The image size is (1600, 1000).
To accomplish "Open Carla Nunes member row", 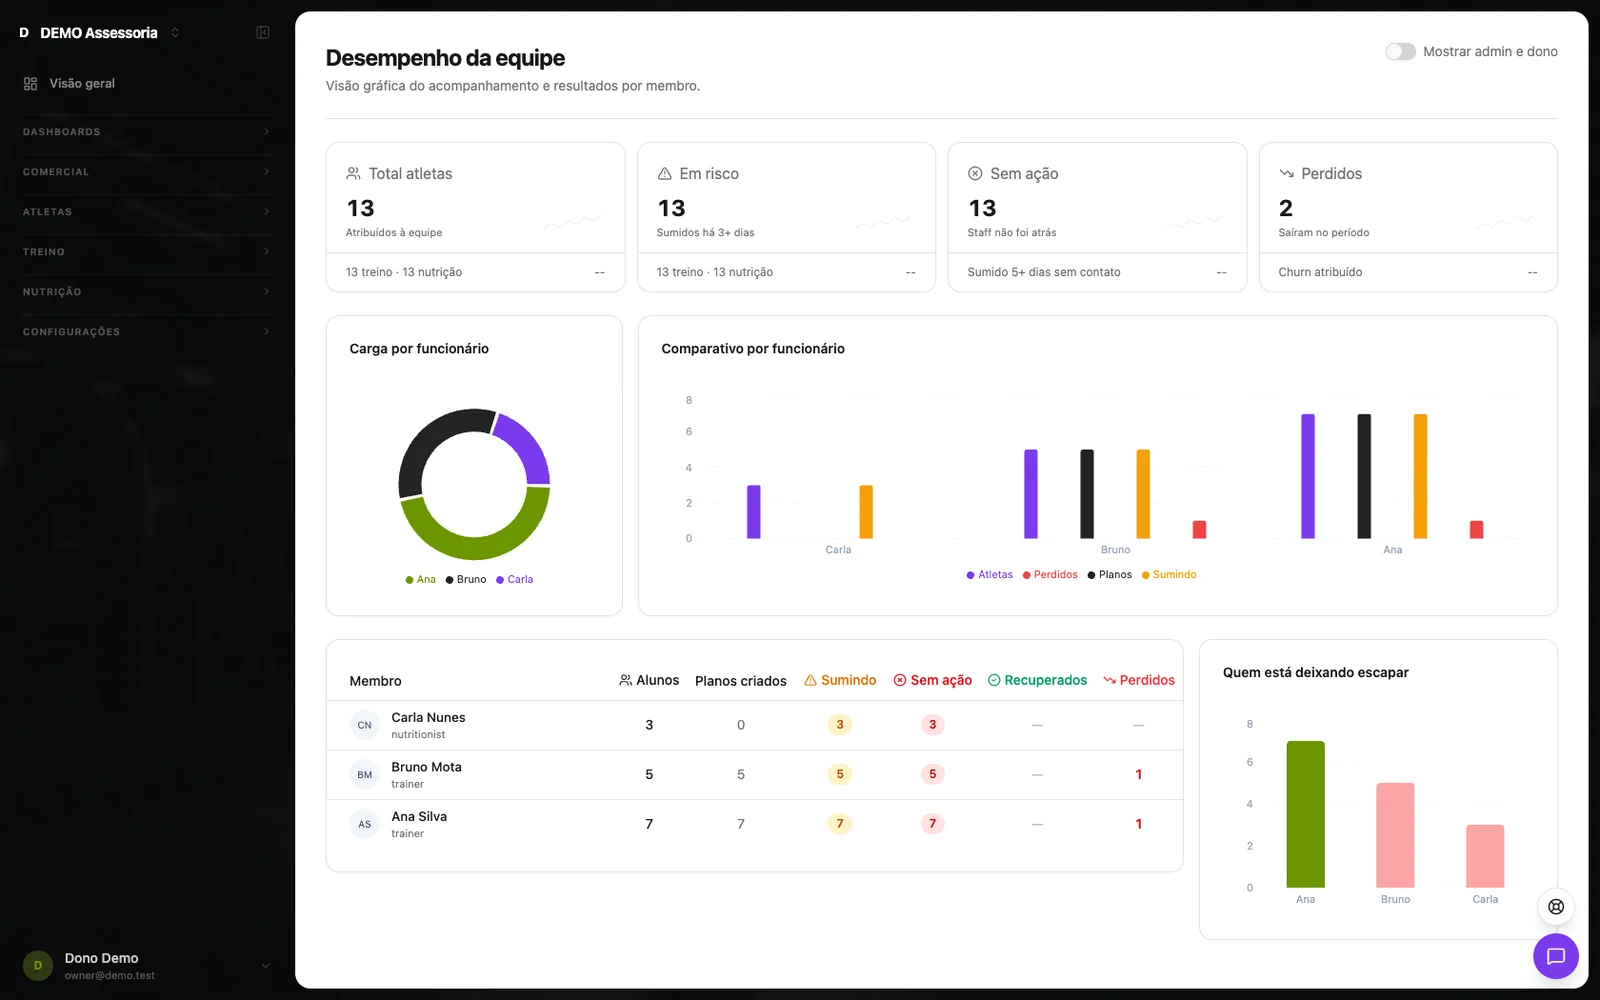I will click(754, 725).
